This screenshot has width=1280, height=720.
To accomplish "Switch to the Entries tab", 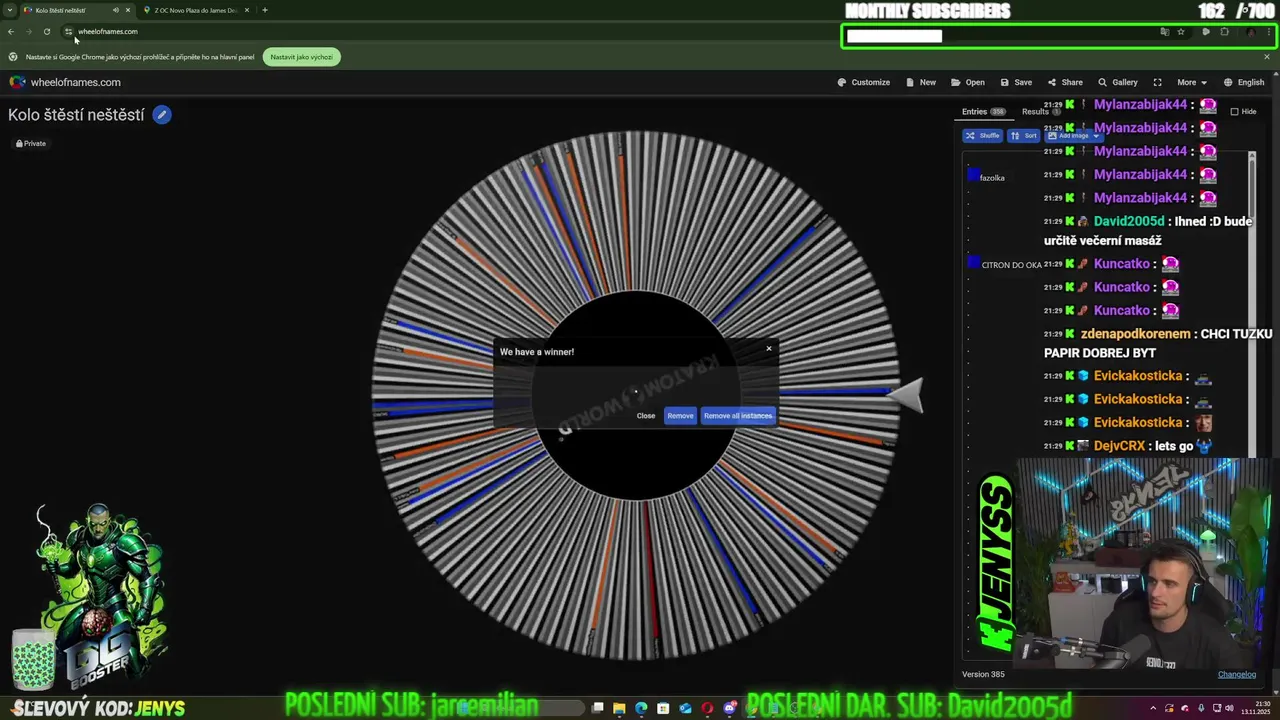I will (983, 111).
